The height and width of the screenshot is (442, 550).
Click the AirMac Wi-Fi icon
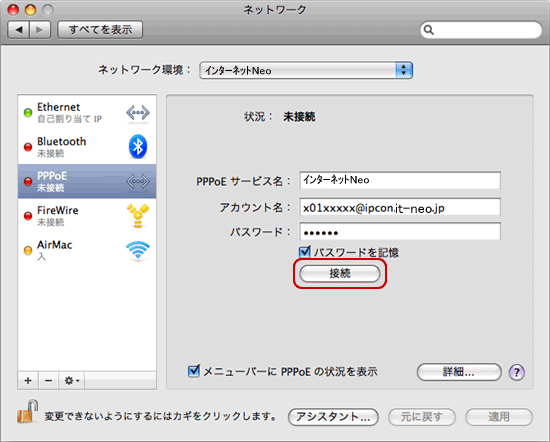coord(138,250)
